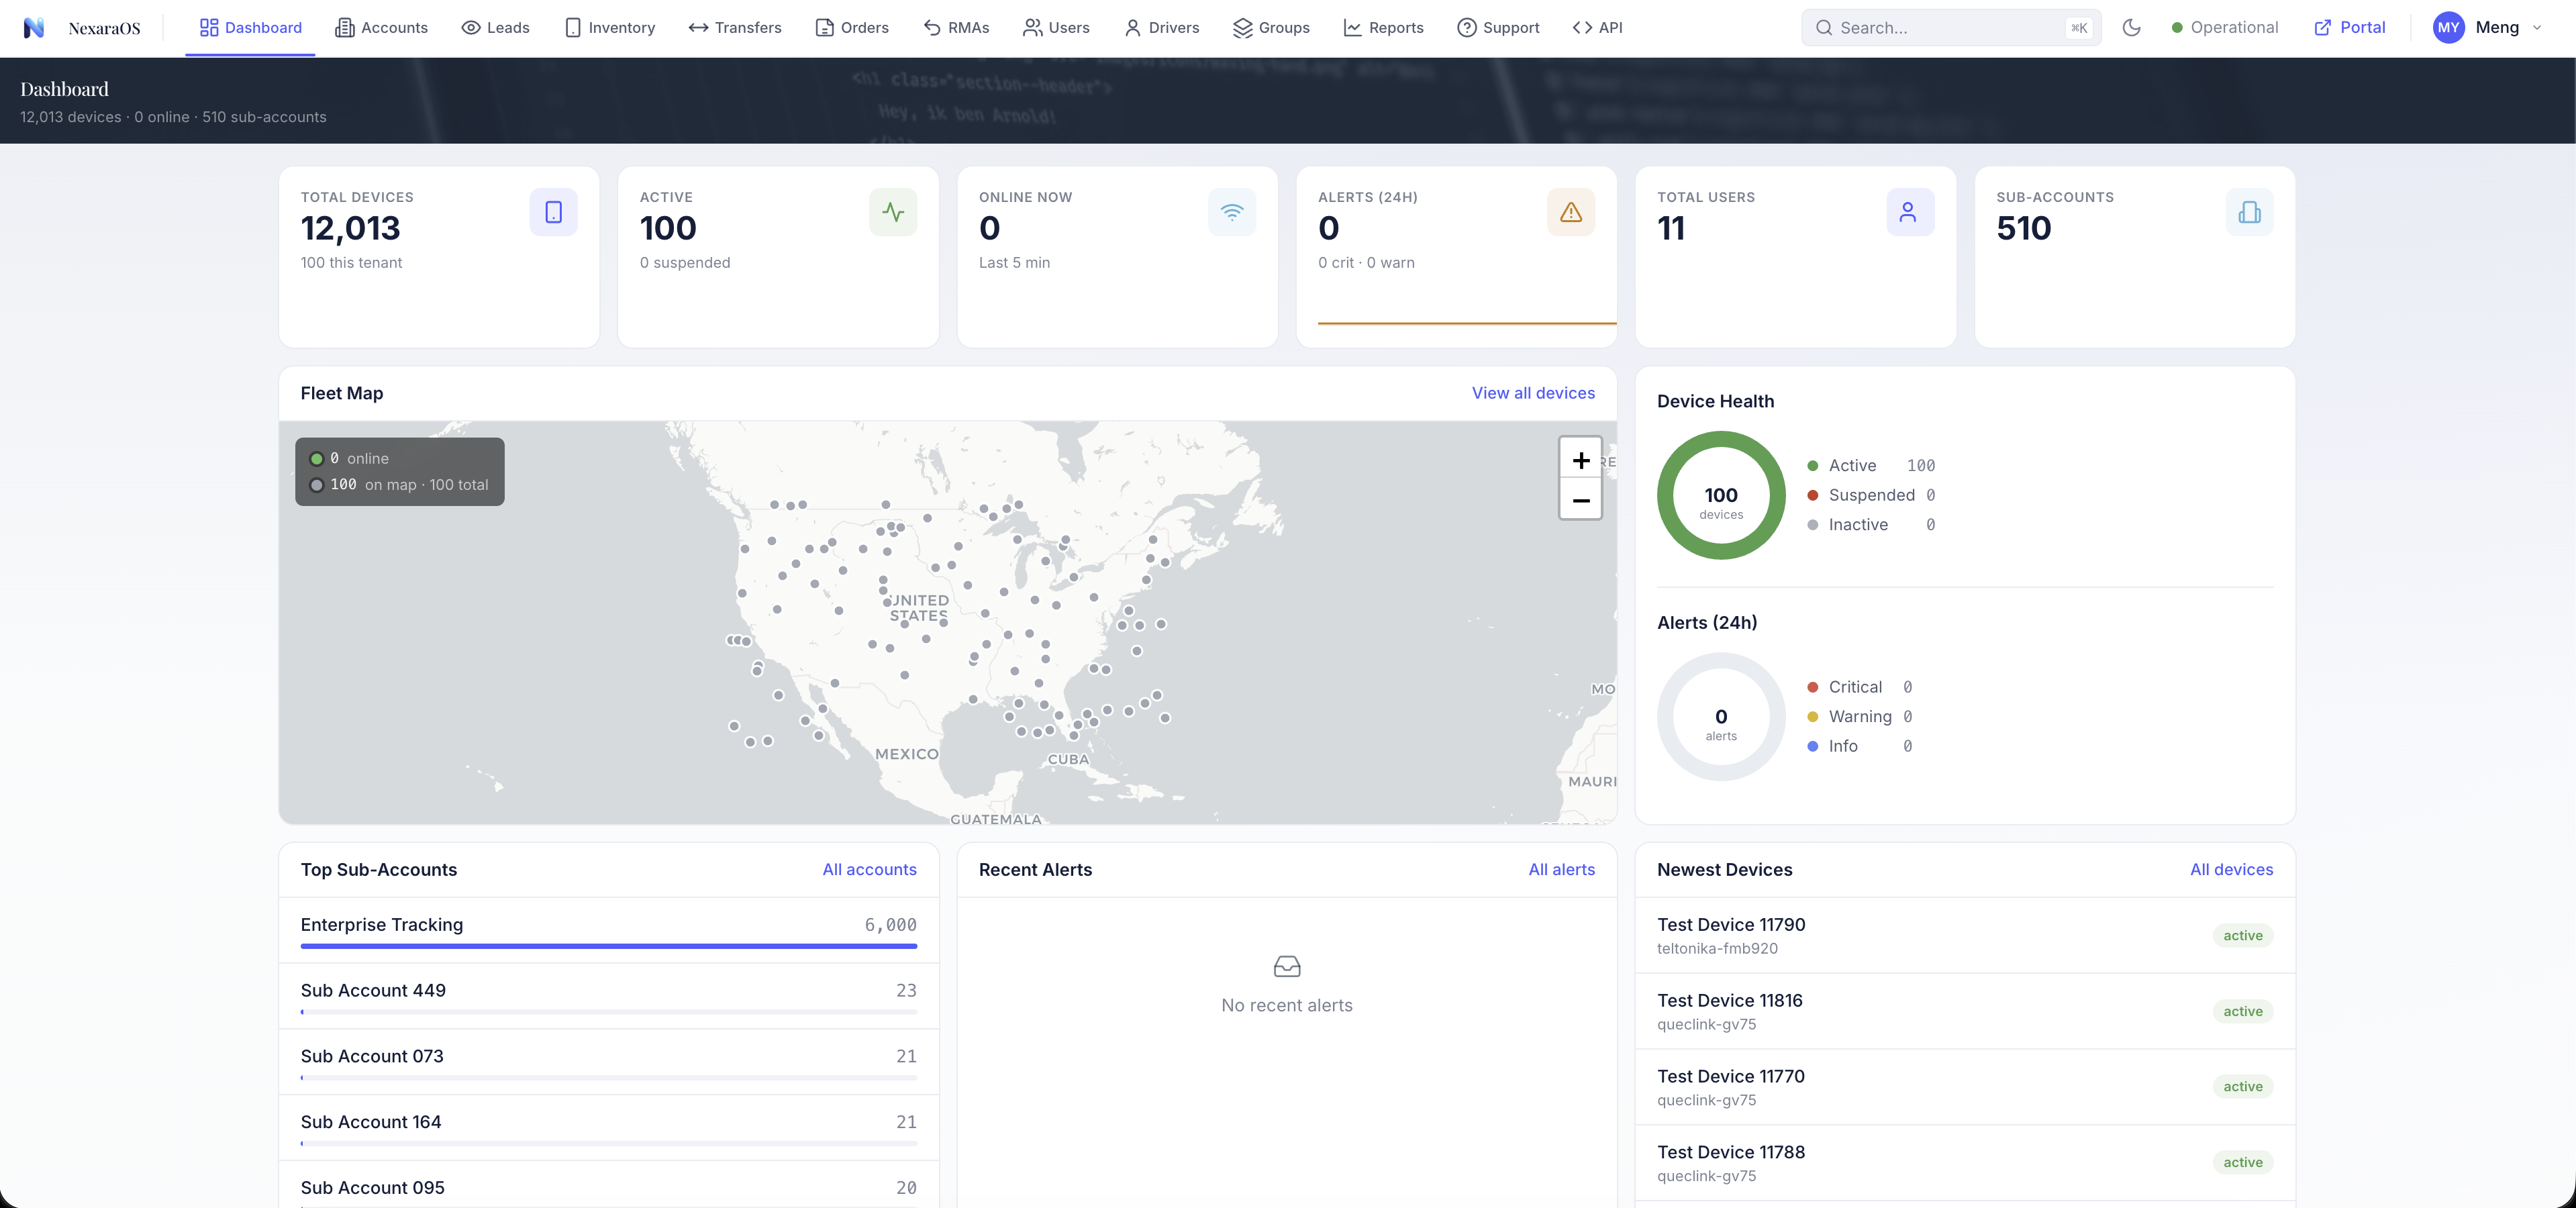This screenshot has height=1208, width=2576.
Task: Click the Critical alerts legend entry
Action: tap(1860, 687)
